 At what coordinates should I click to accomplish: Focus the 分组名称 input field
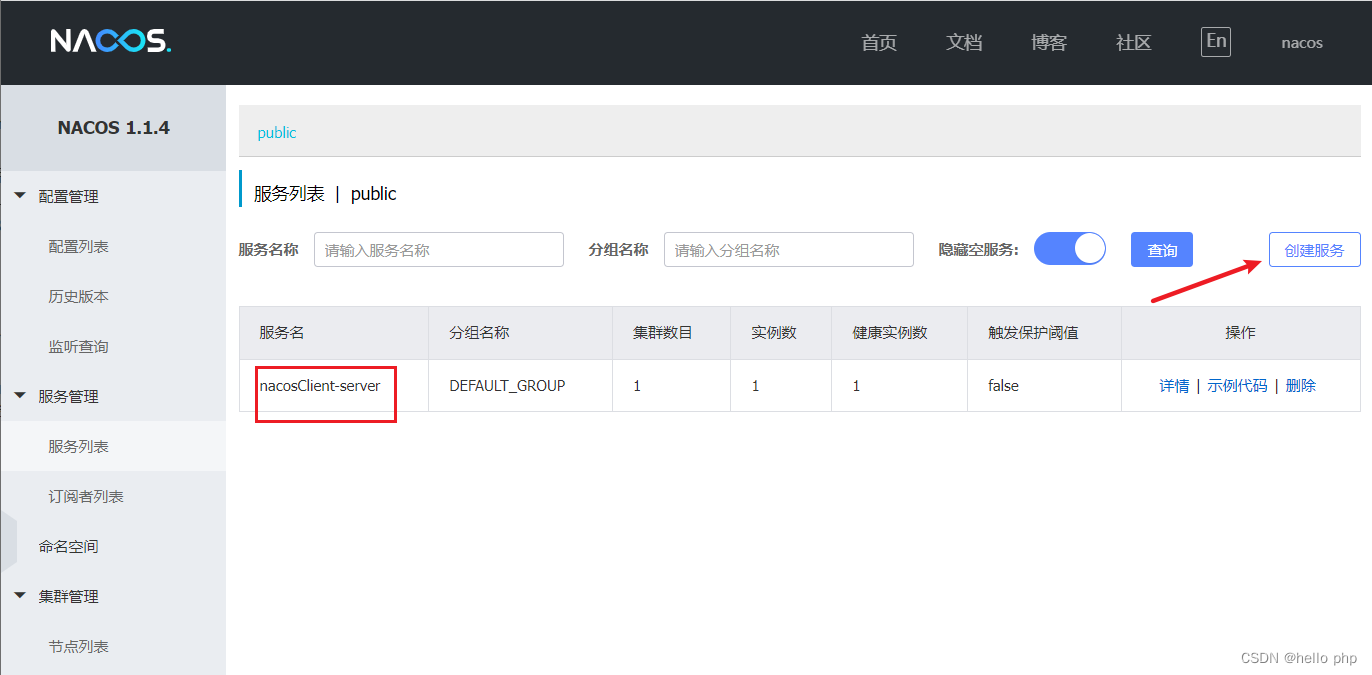pyautogui.click(x=789, y=250)
